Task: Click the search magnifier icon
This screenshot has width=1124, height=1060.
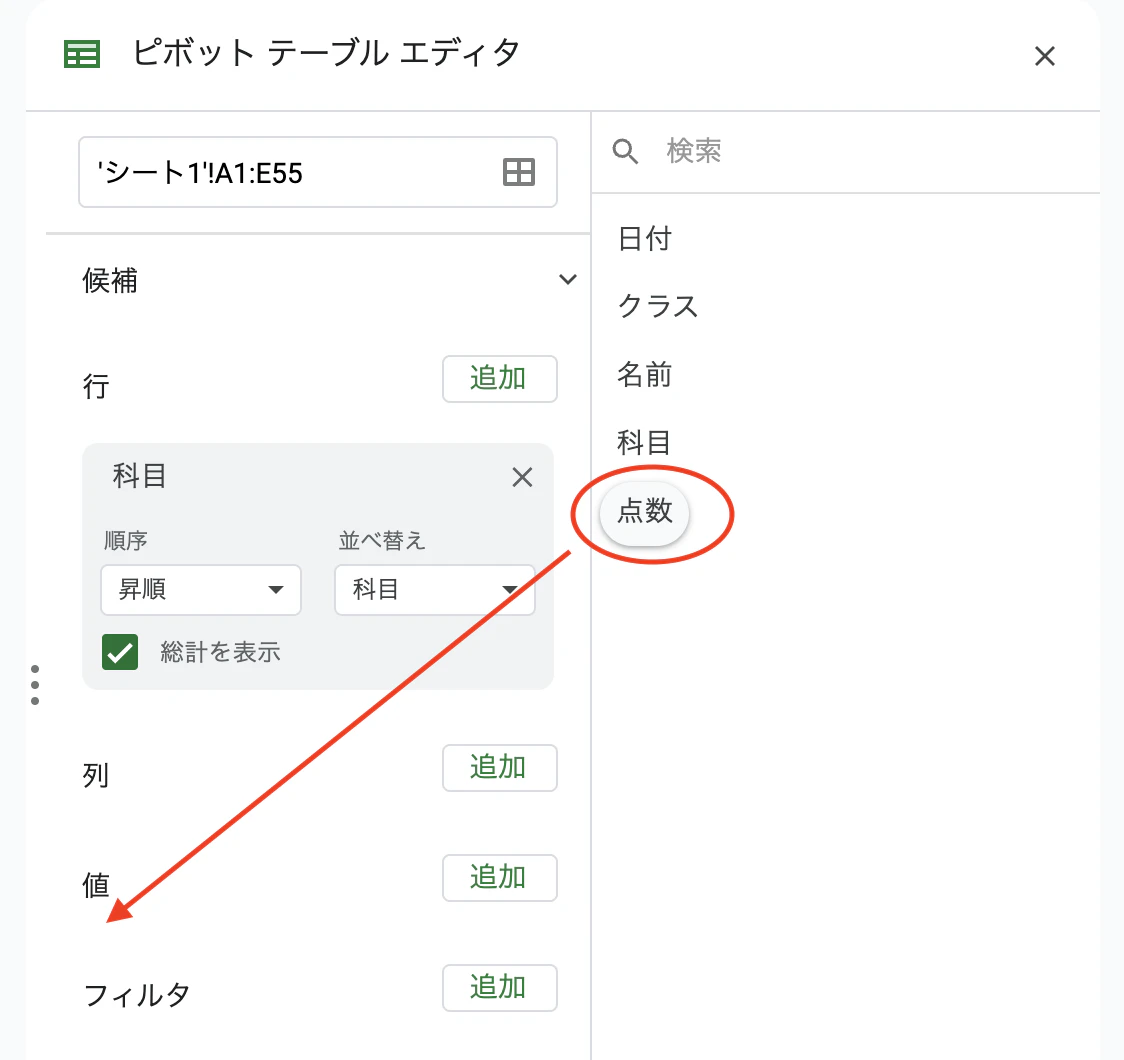Action: (625, 152)
